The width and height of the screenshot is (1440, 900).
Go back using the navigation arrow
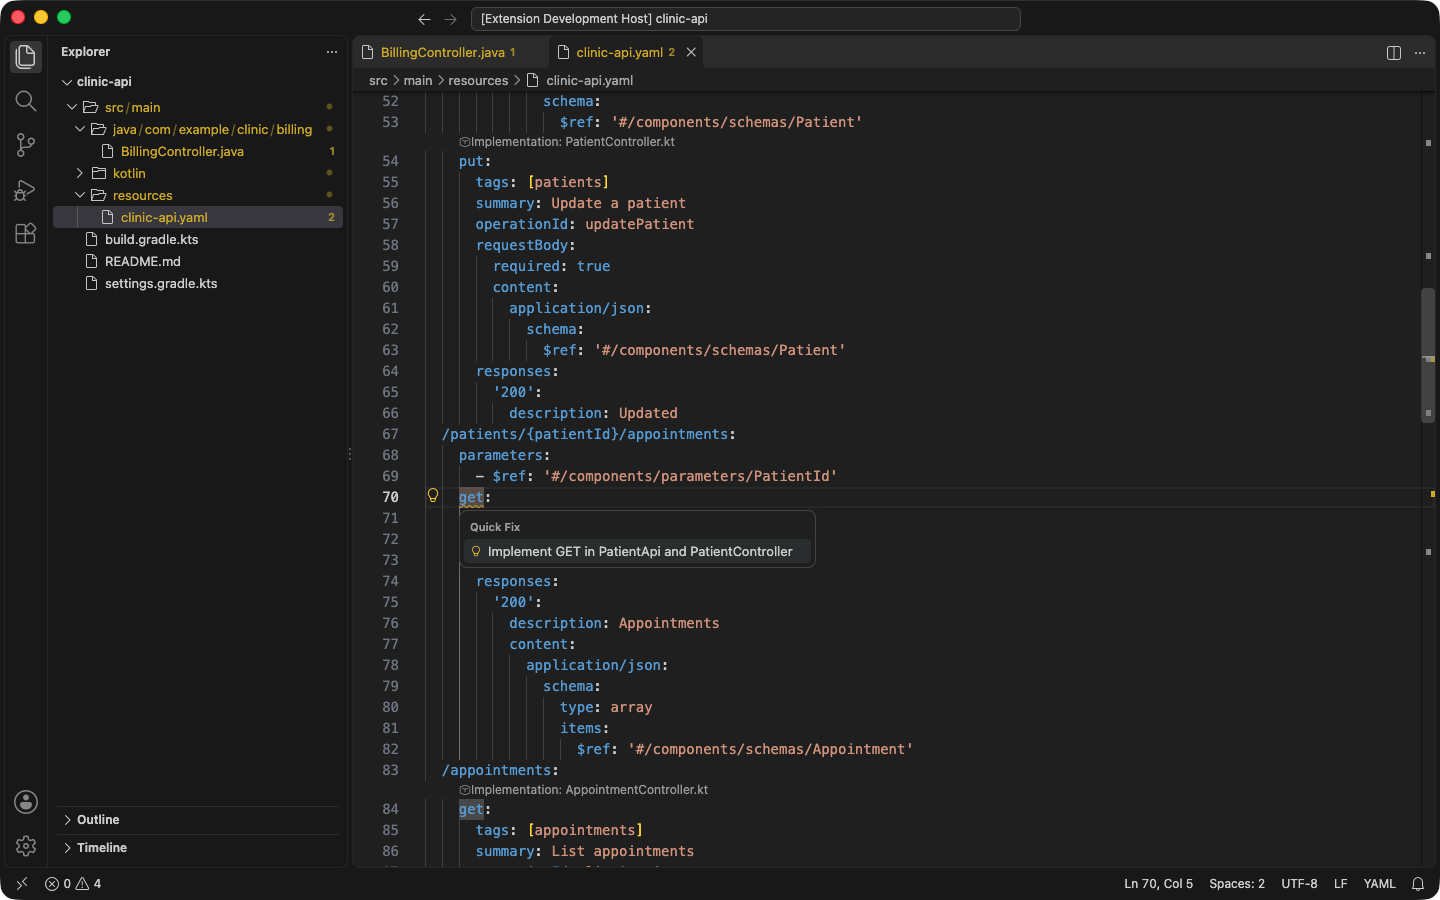pyautogui.click(x=424, y=19)
